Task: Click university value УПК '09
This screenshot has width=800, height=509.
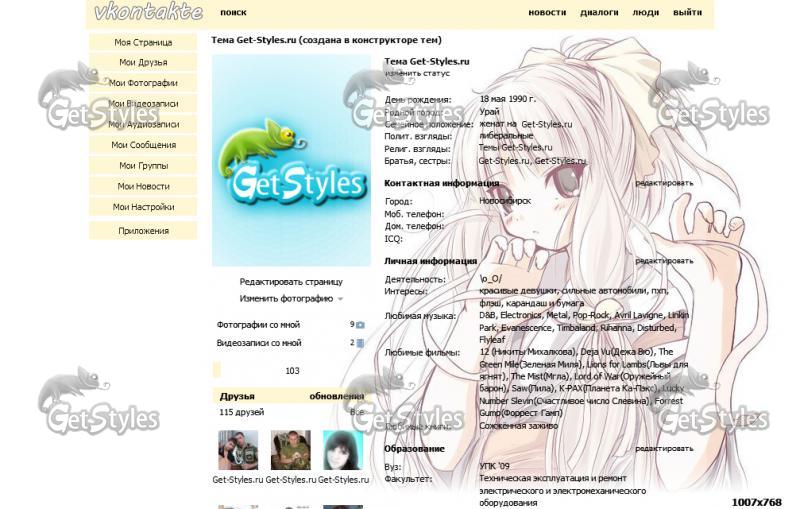Action: 494,466
